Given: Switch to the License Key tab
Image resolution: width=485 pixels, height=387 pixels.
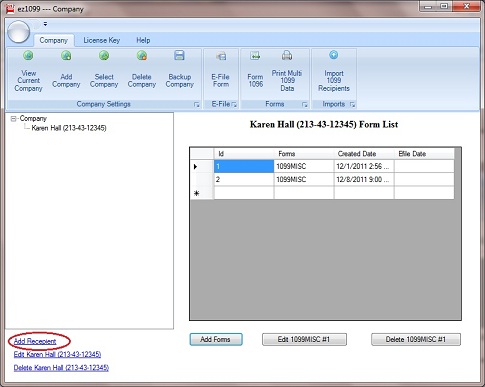Looking at the screenshot, I should [102, 40].
